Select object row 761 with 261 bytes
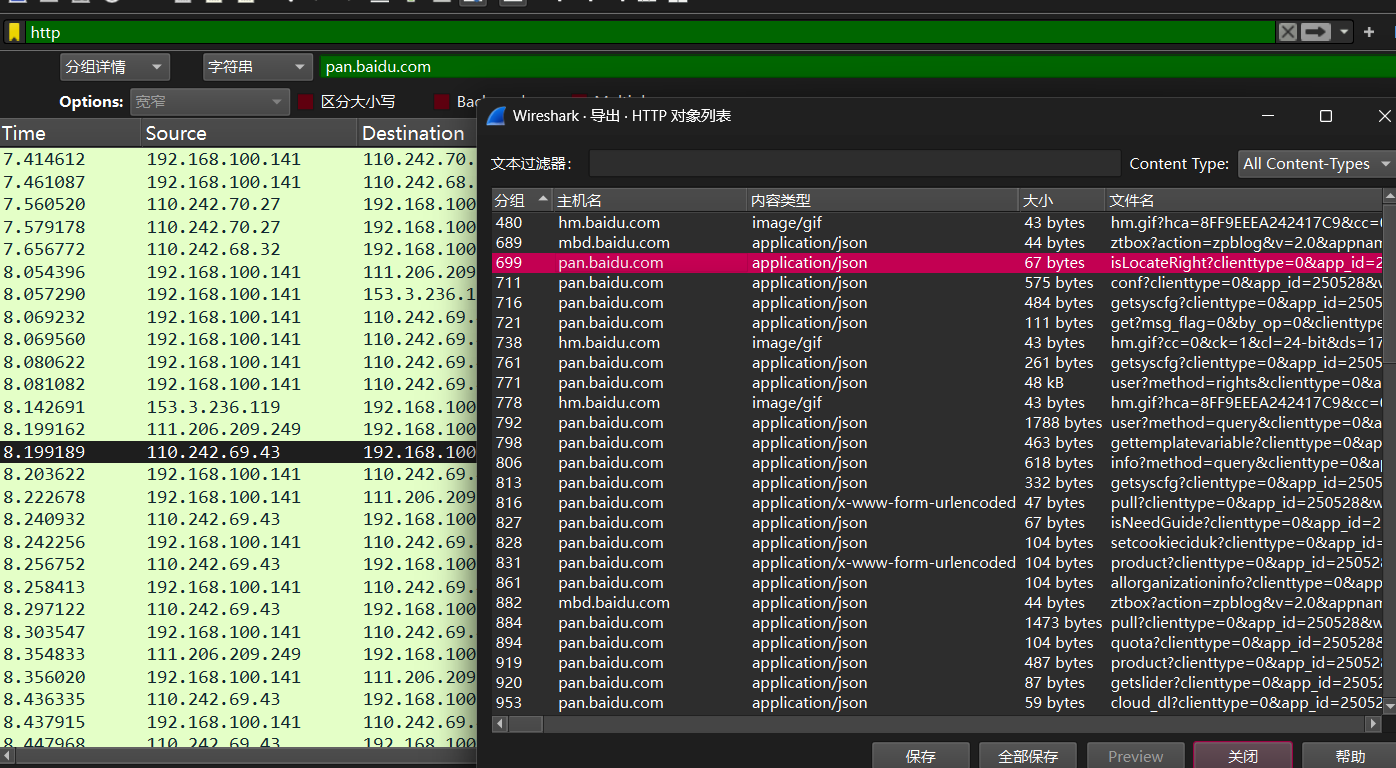The width and height of the screenshot is (1396, 768). (936, 362)
